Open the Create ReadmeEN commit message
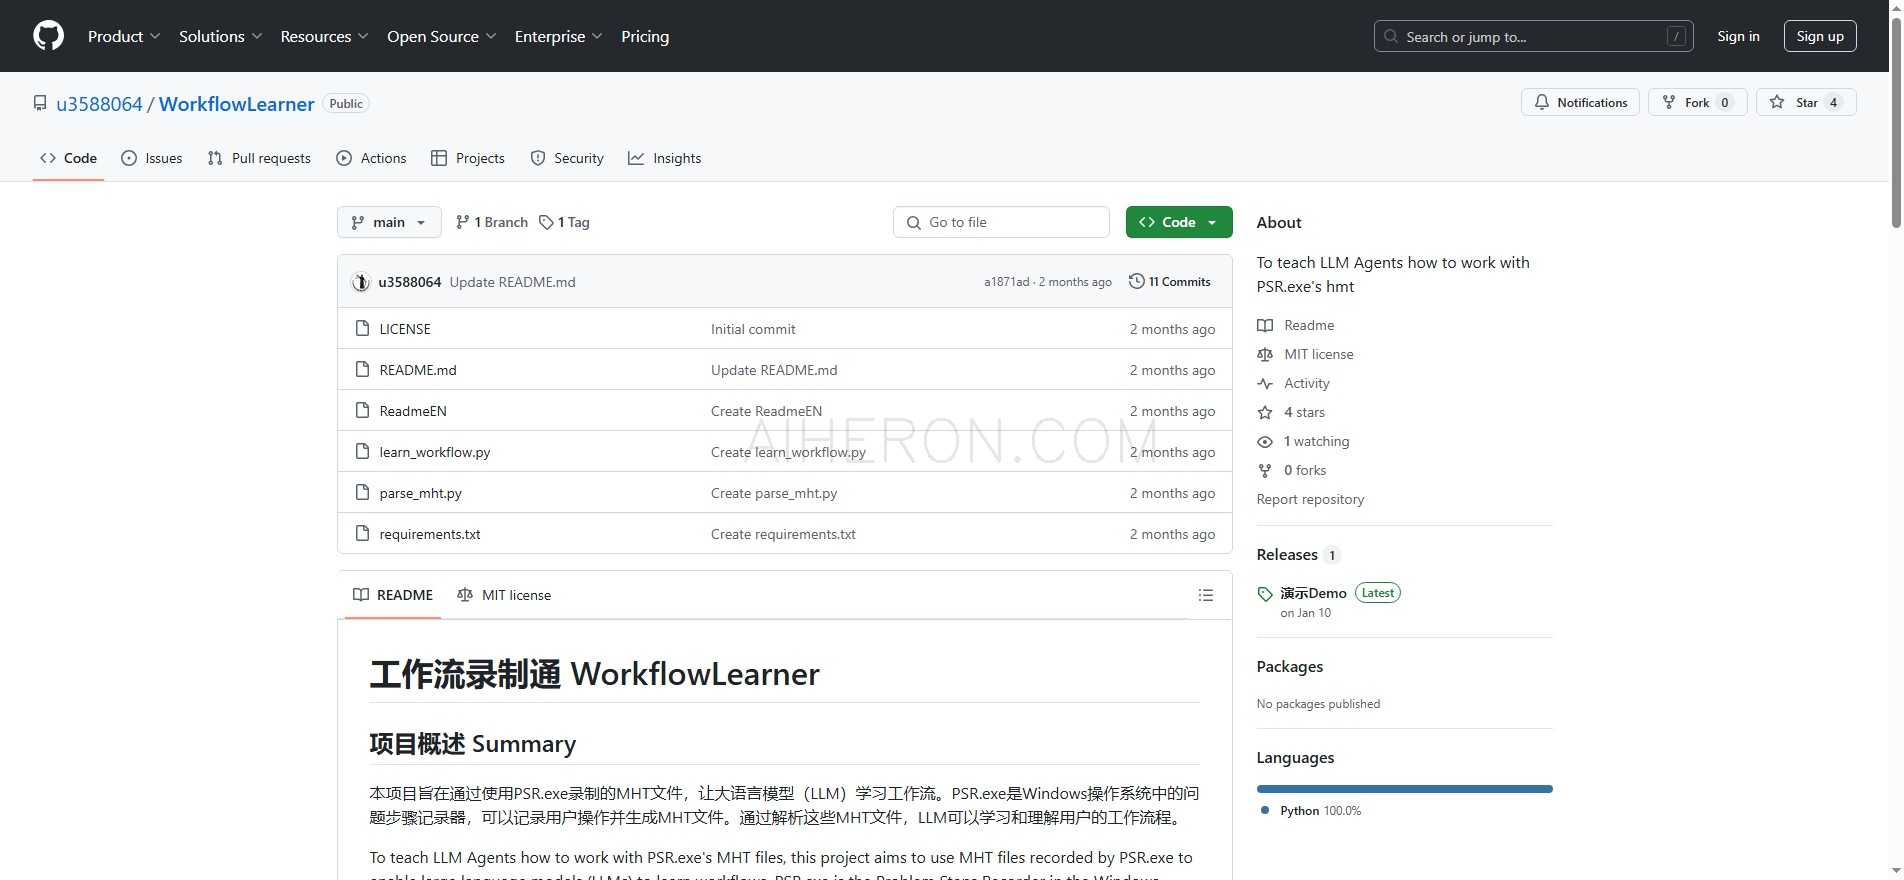1904x880 pixels. tap(766, 411)
